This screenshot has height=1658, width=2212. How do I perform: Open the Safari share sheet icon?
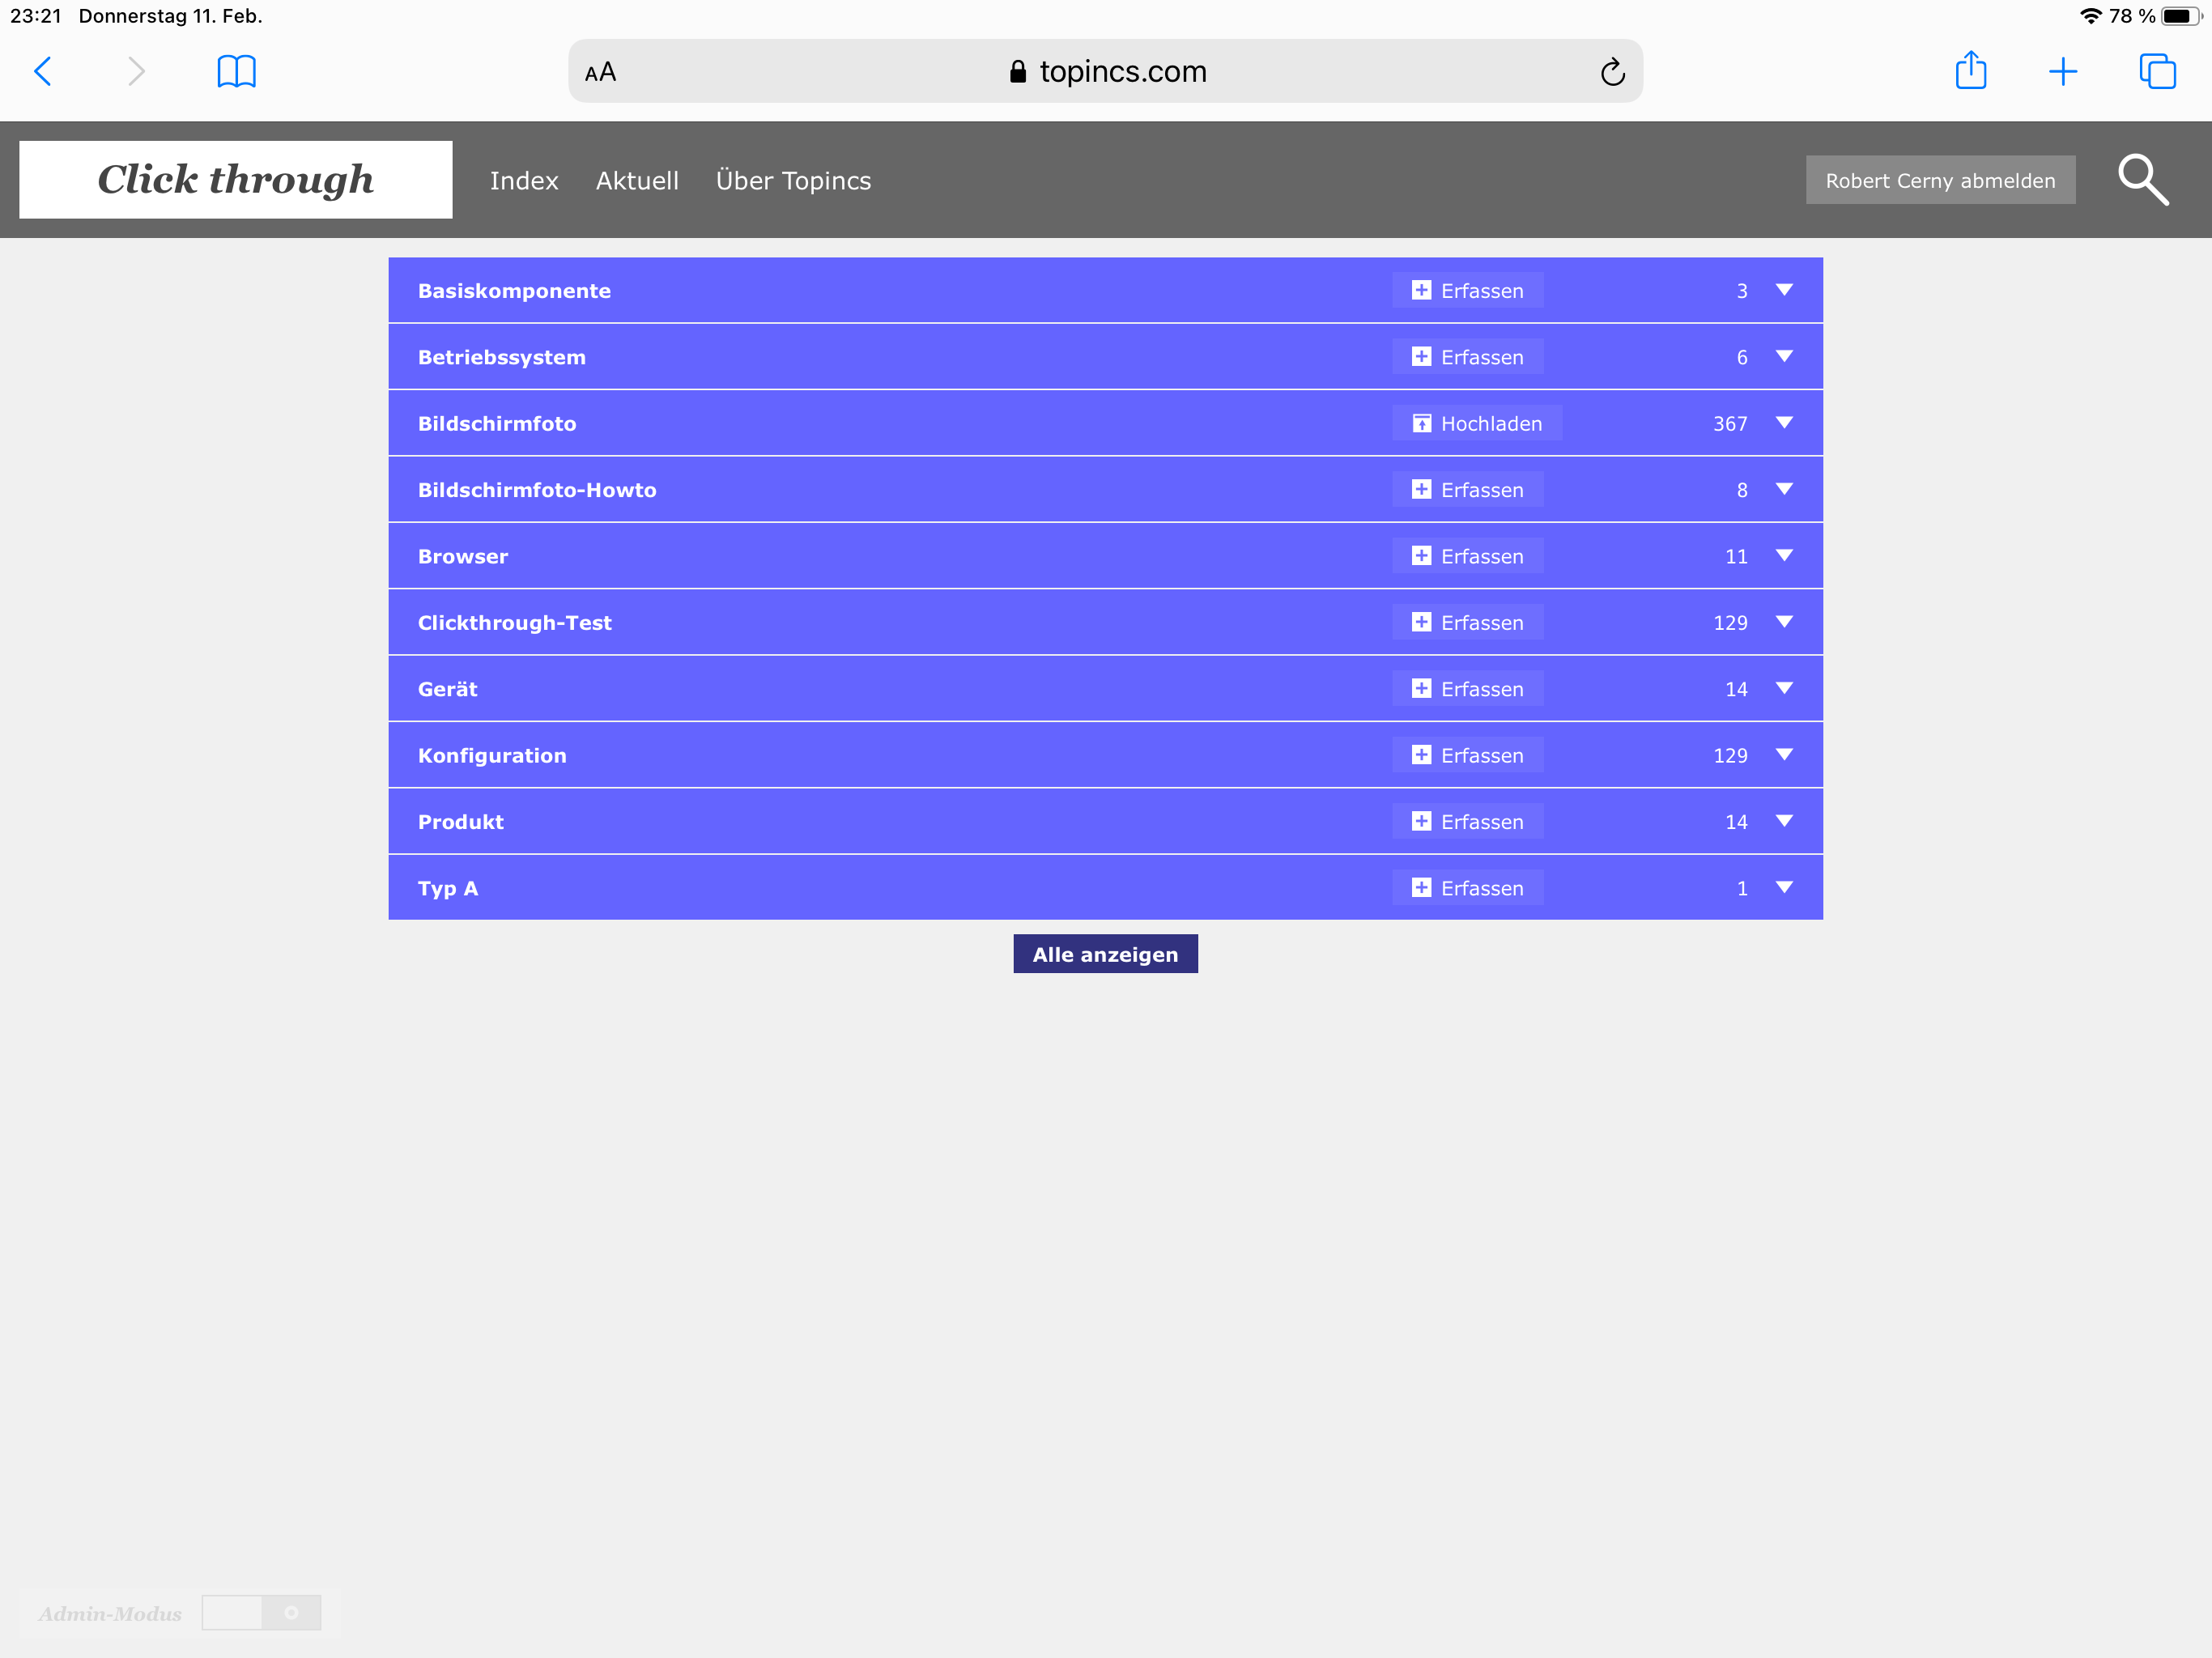point(1970,71)
